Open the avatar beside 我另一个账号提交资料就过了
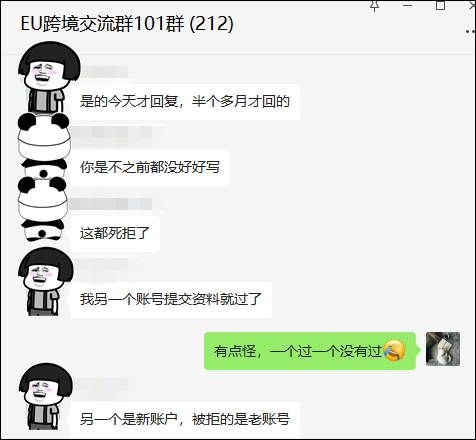Viewport: 476px width, 440px height. (x=44, y=281)
